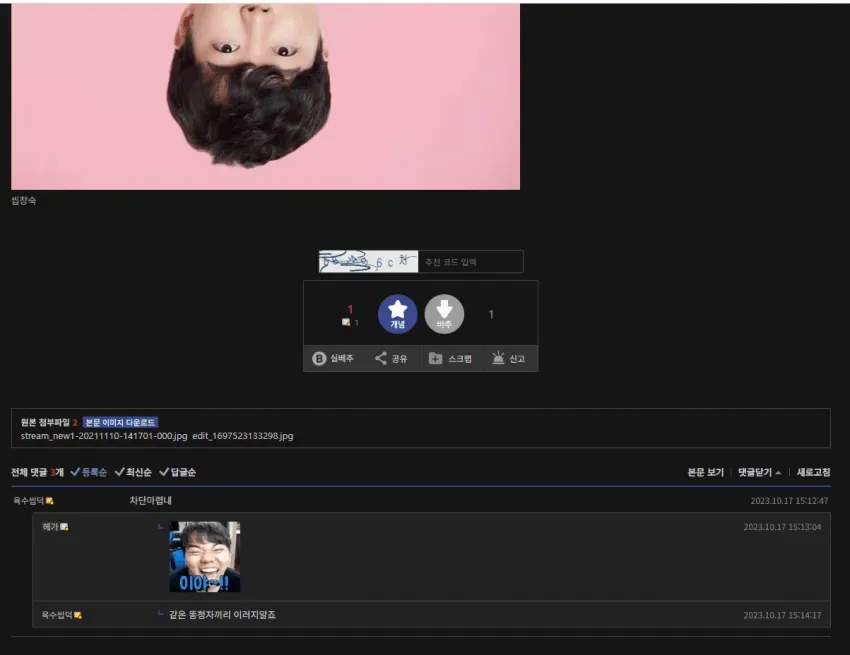Open attachment stream_new1-20211110-141701-000.jpg
Viewport: 850px width, 655px height.
[104, 436]
